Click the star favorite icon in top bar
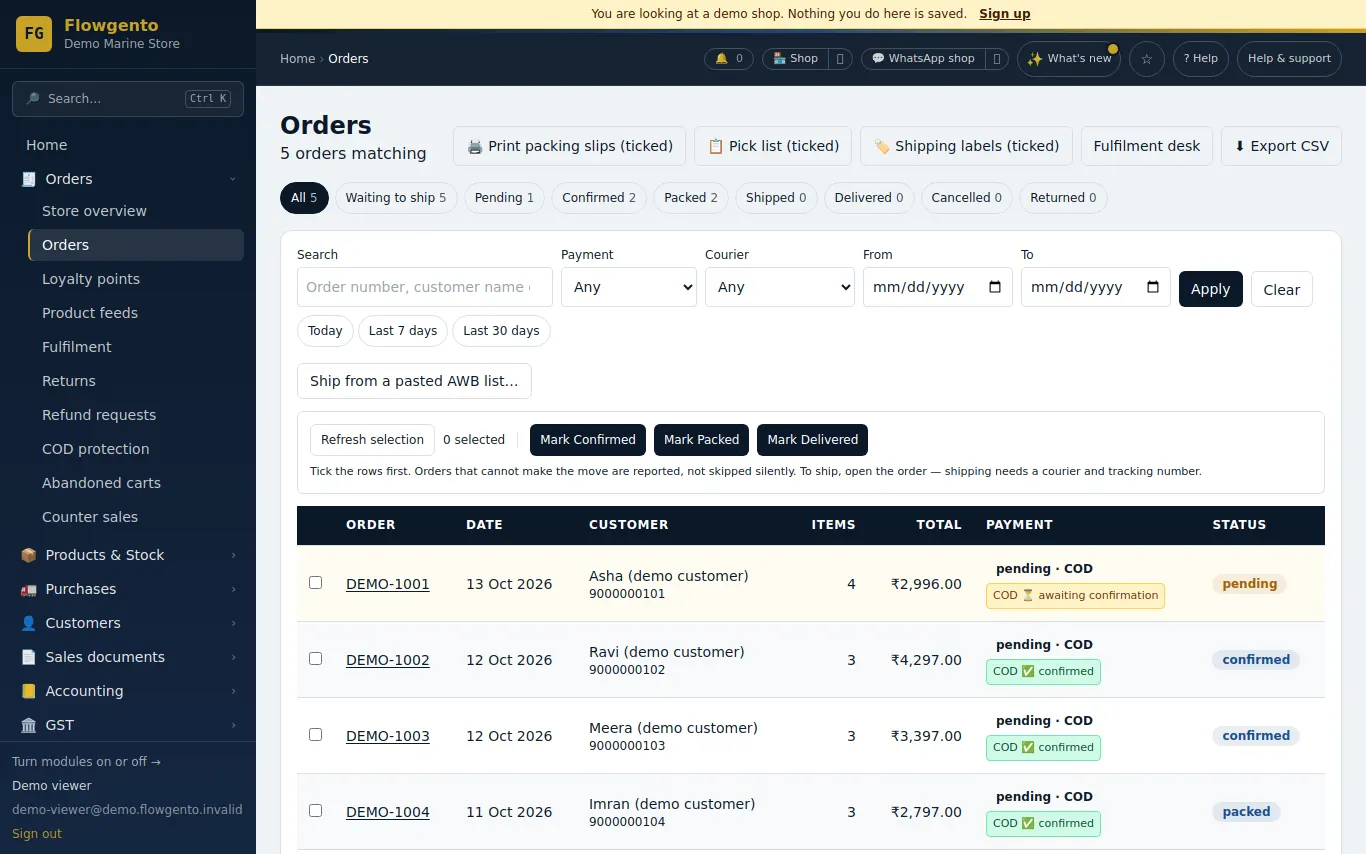The height and width of the screenshot is (854, 1366). [x=1146, y=59]
